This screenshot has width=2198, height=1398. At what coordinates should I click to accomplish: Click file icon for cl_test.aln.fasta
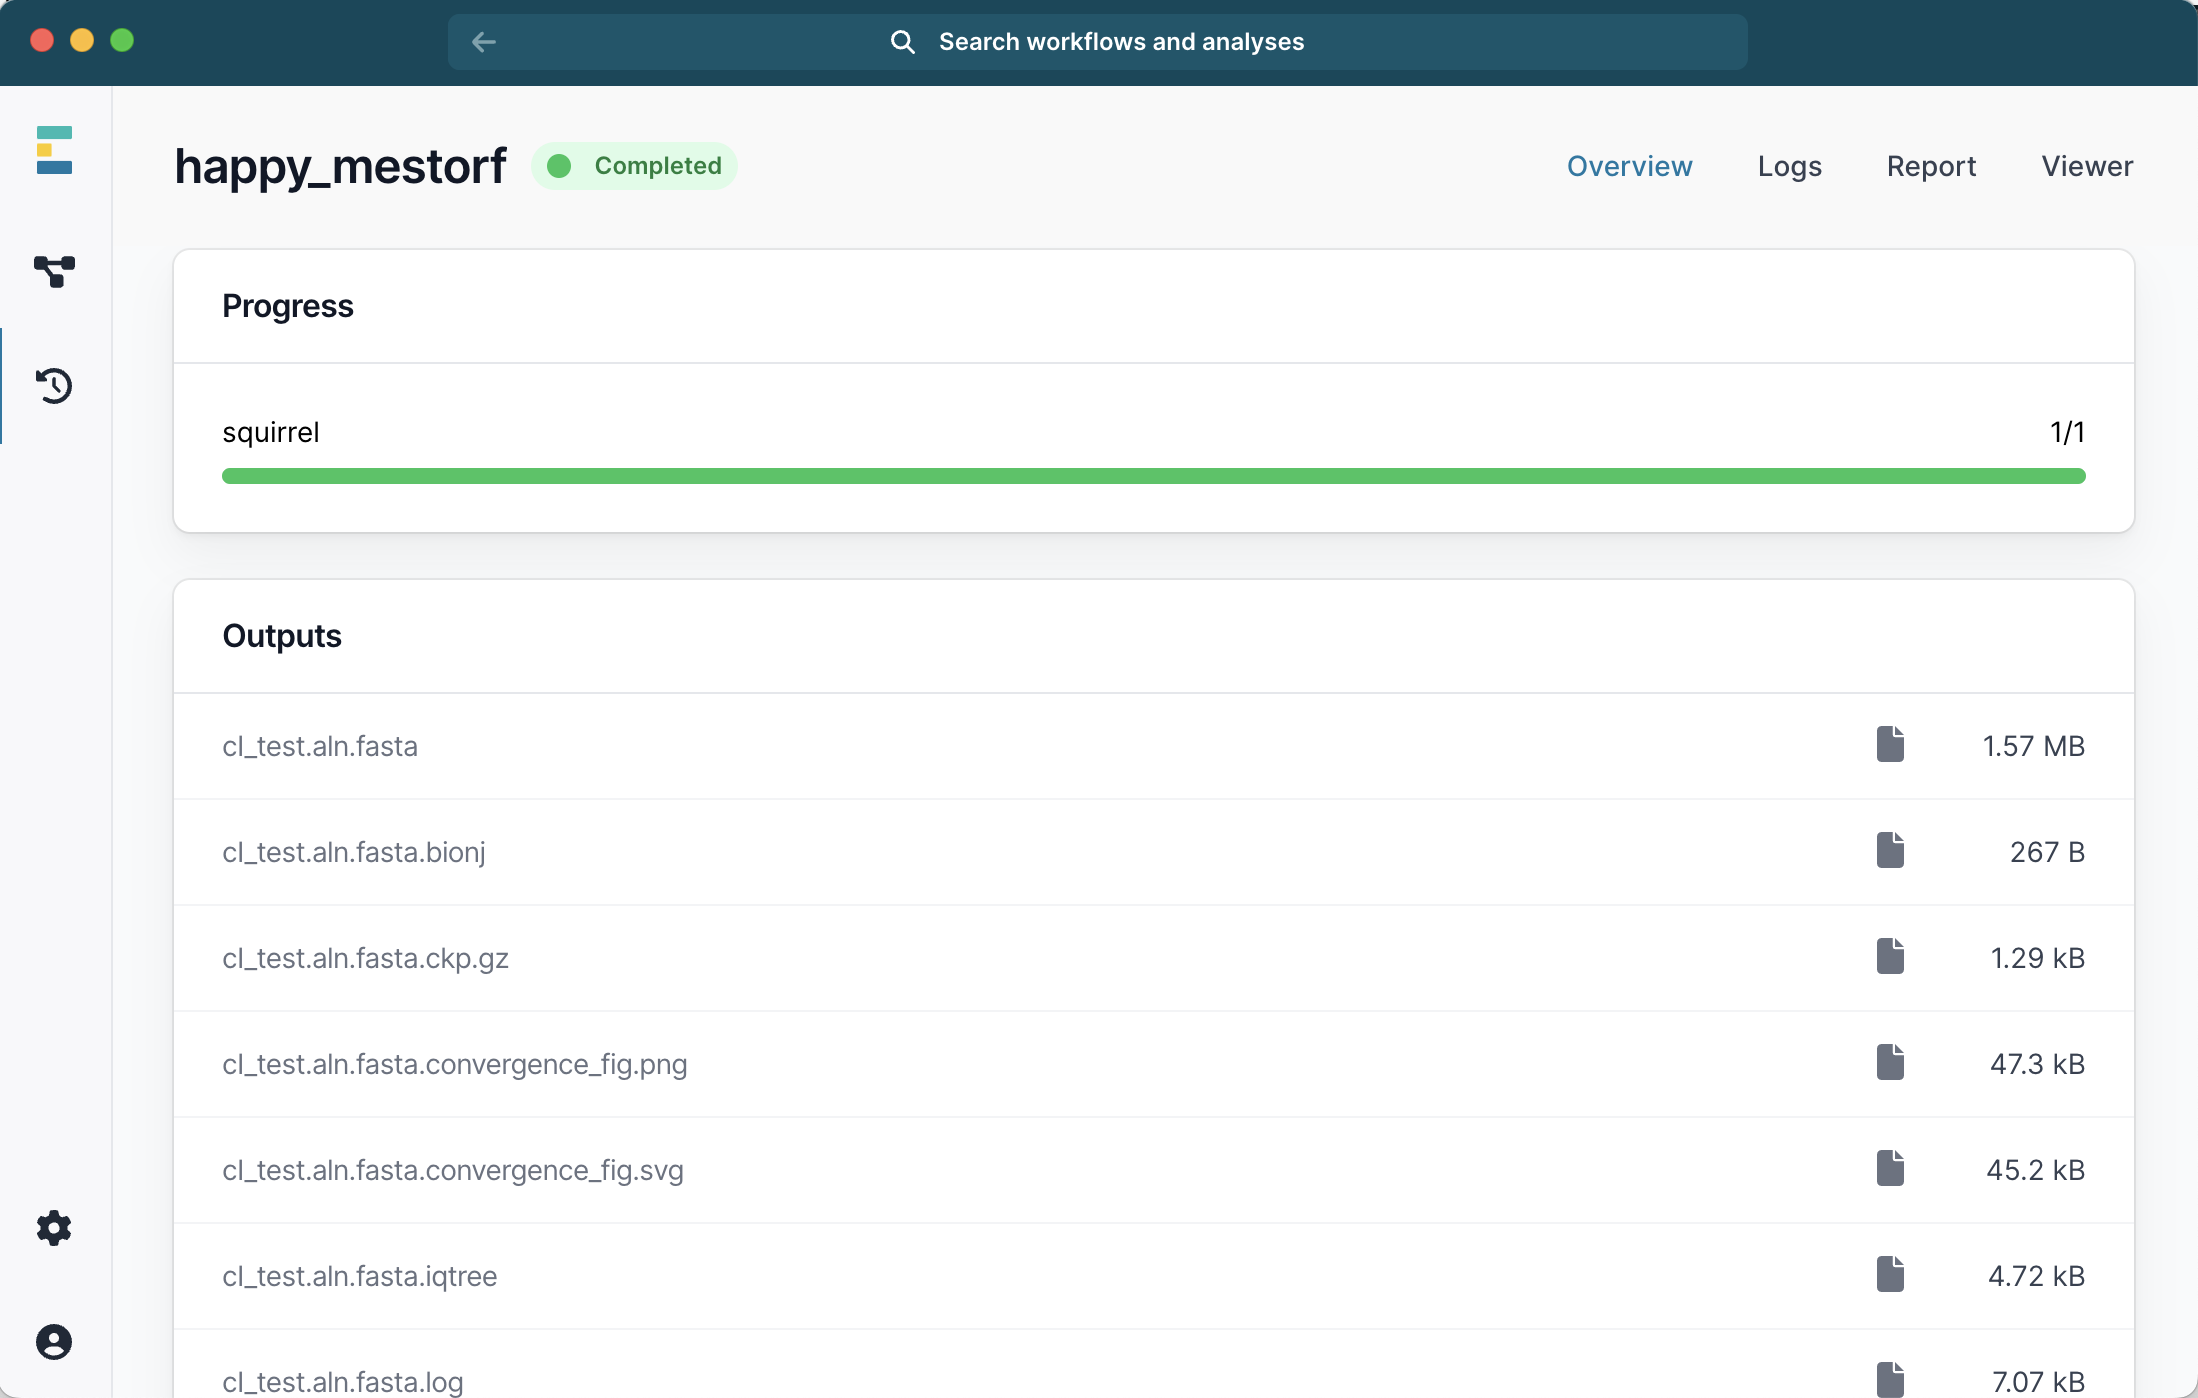[x=1890, y=745]
